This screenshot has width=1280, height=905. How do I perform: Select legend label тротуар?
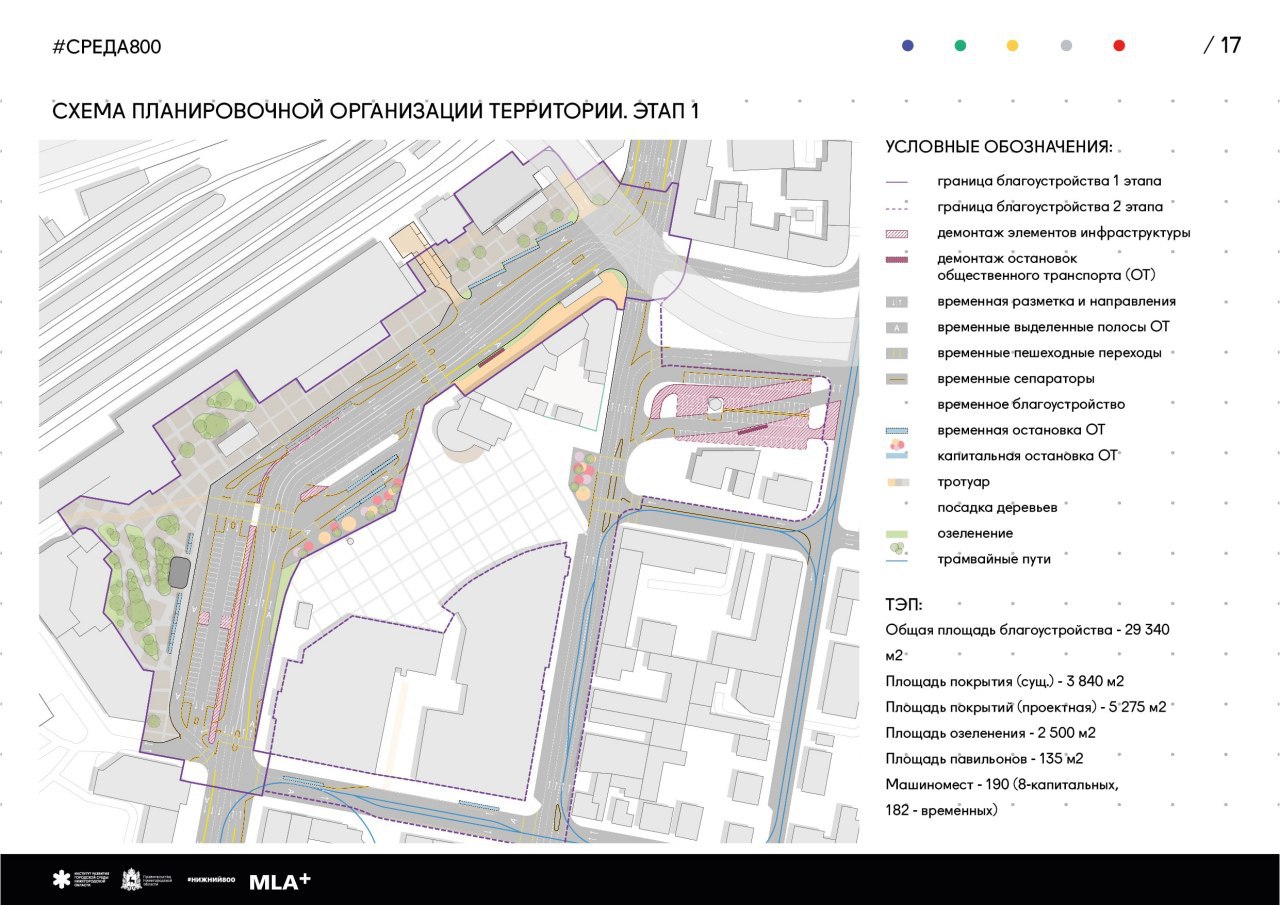point(963,482)
